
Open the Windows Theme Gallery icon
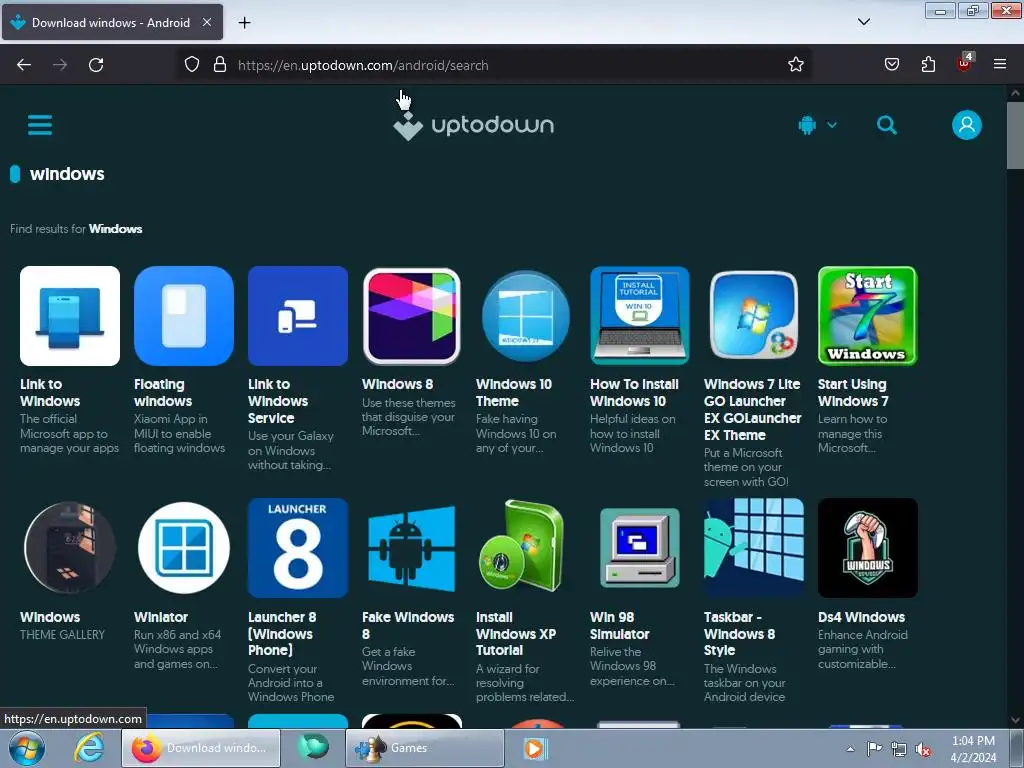pos(70,548)
